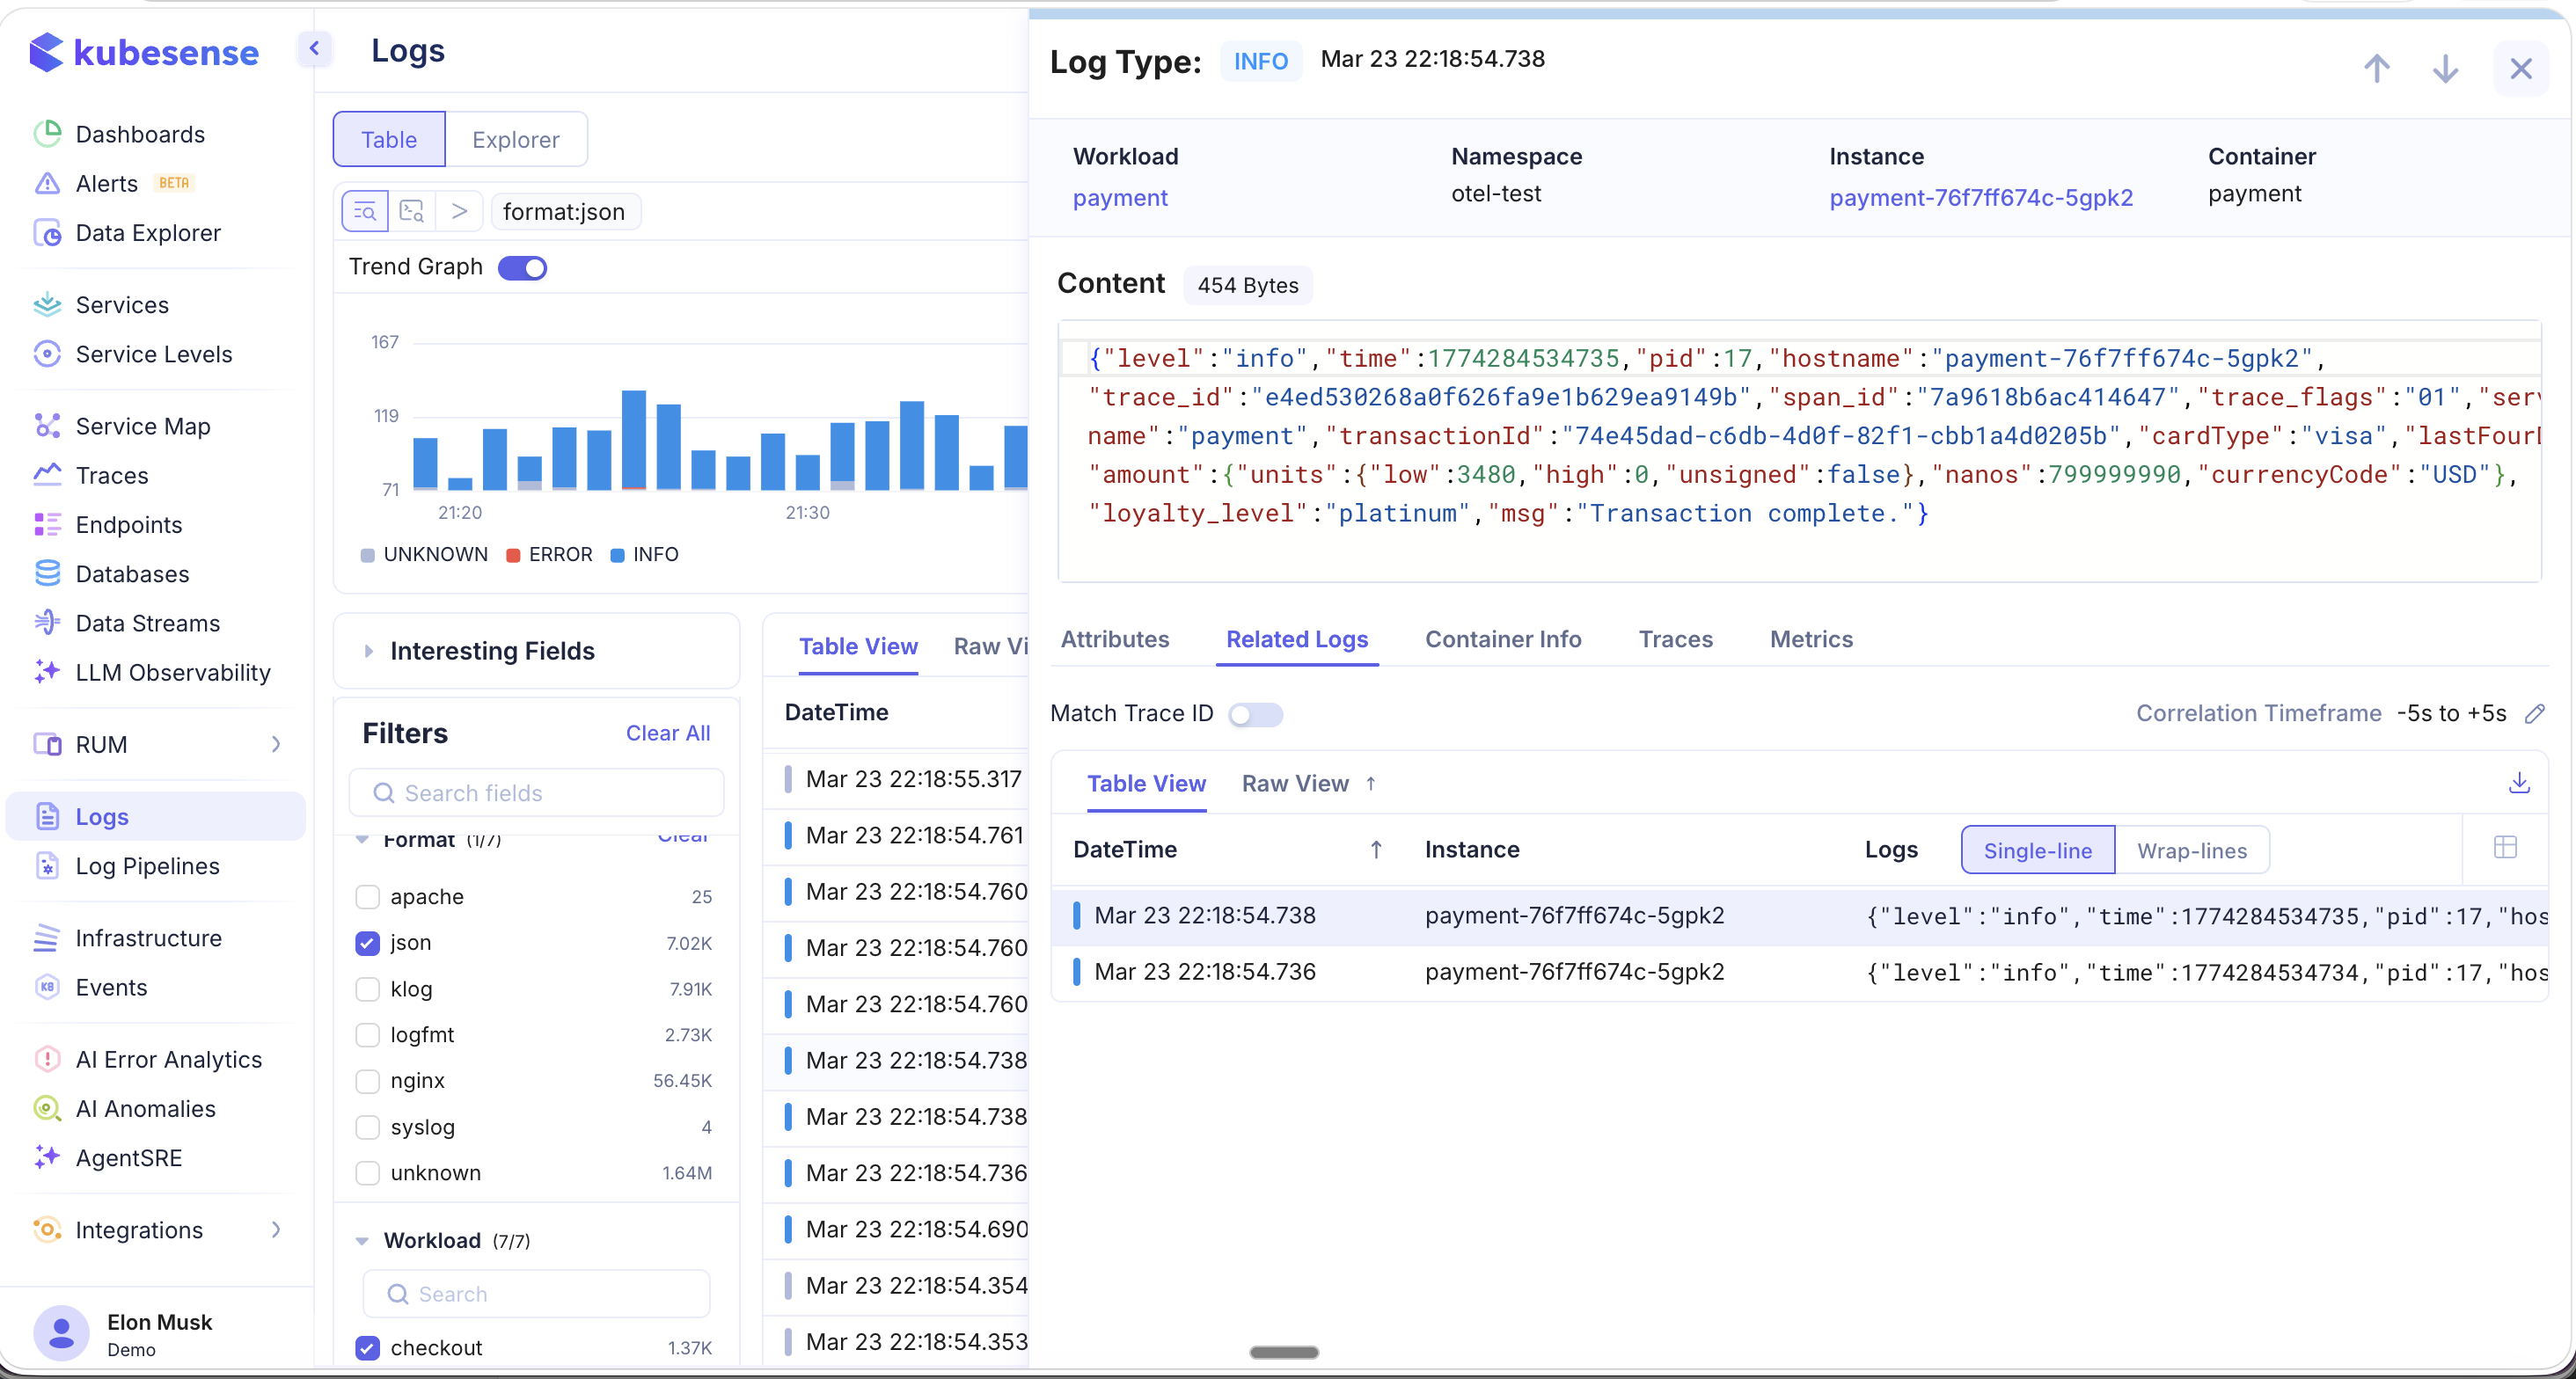The width and height of the screenshot is (2576, 1379).
Task: Open the query terminal search mode
Action: click(413, 211)
